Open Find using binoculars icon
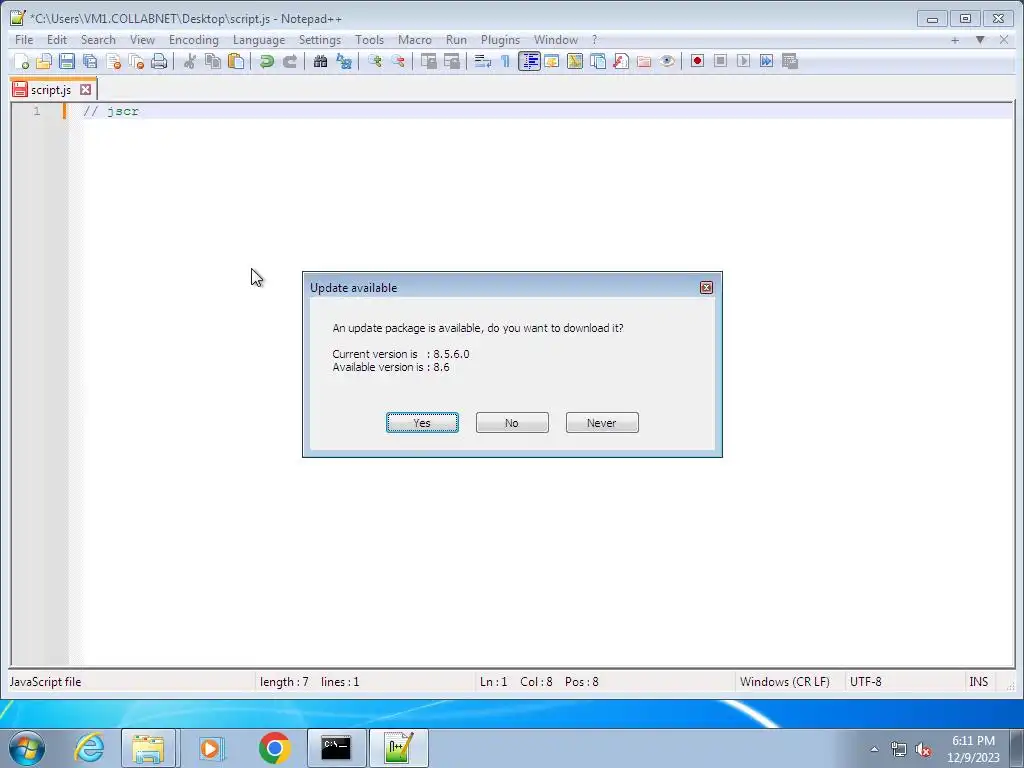The width and height of the screenshot is (1024, 768). point(320,61)
